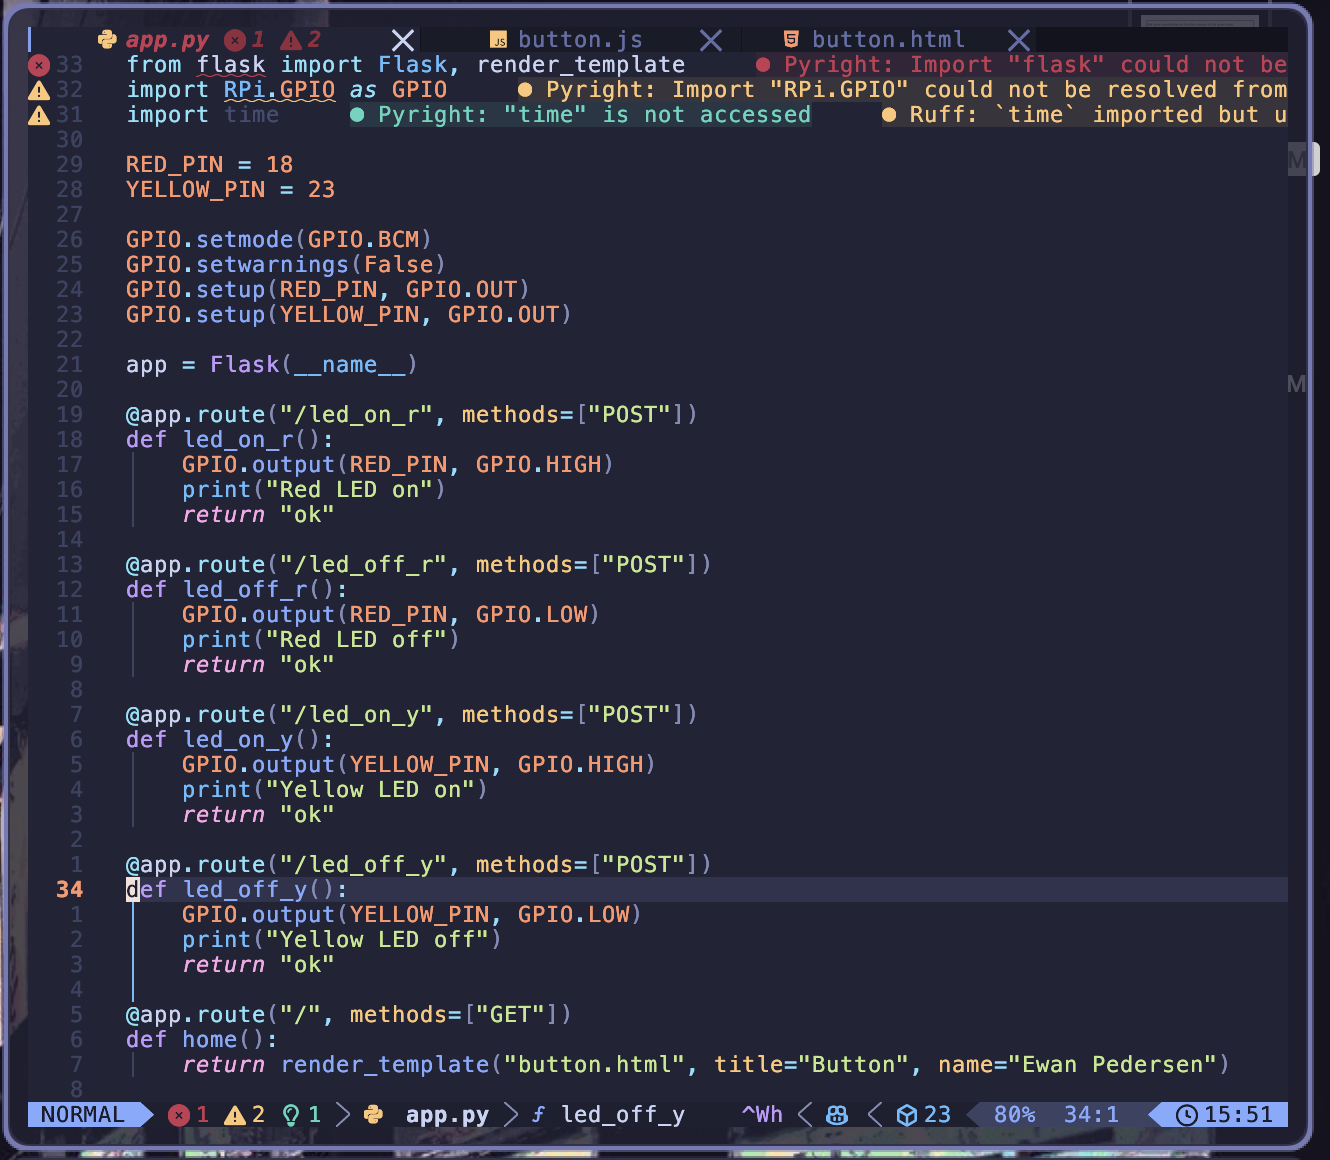Image resolution: width=1330 pixels, height=1160 pixels.
Task: Open the button.html tab
Action: (x=887, y=40)
